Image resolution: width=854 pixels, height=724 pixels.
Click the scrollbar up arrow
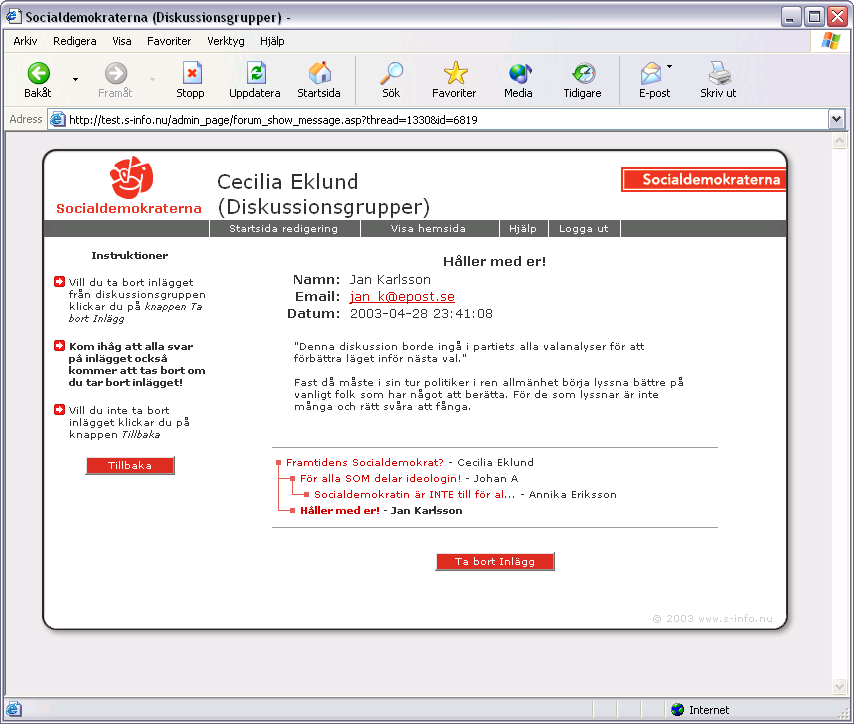[839, 142]
